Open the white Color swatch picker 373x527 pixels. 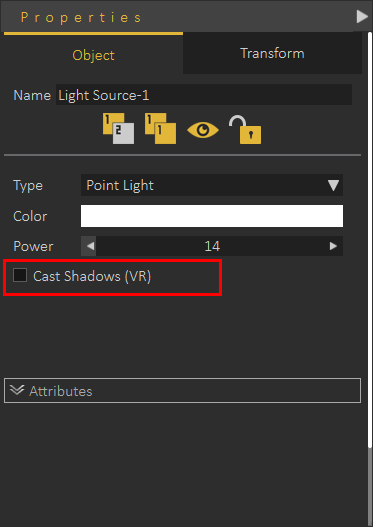click(212, 216)
